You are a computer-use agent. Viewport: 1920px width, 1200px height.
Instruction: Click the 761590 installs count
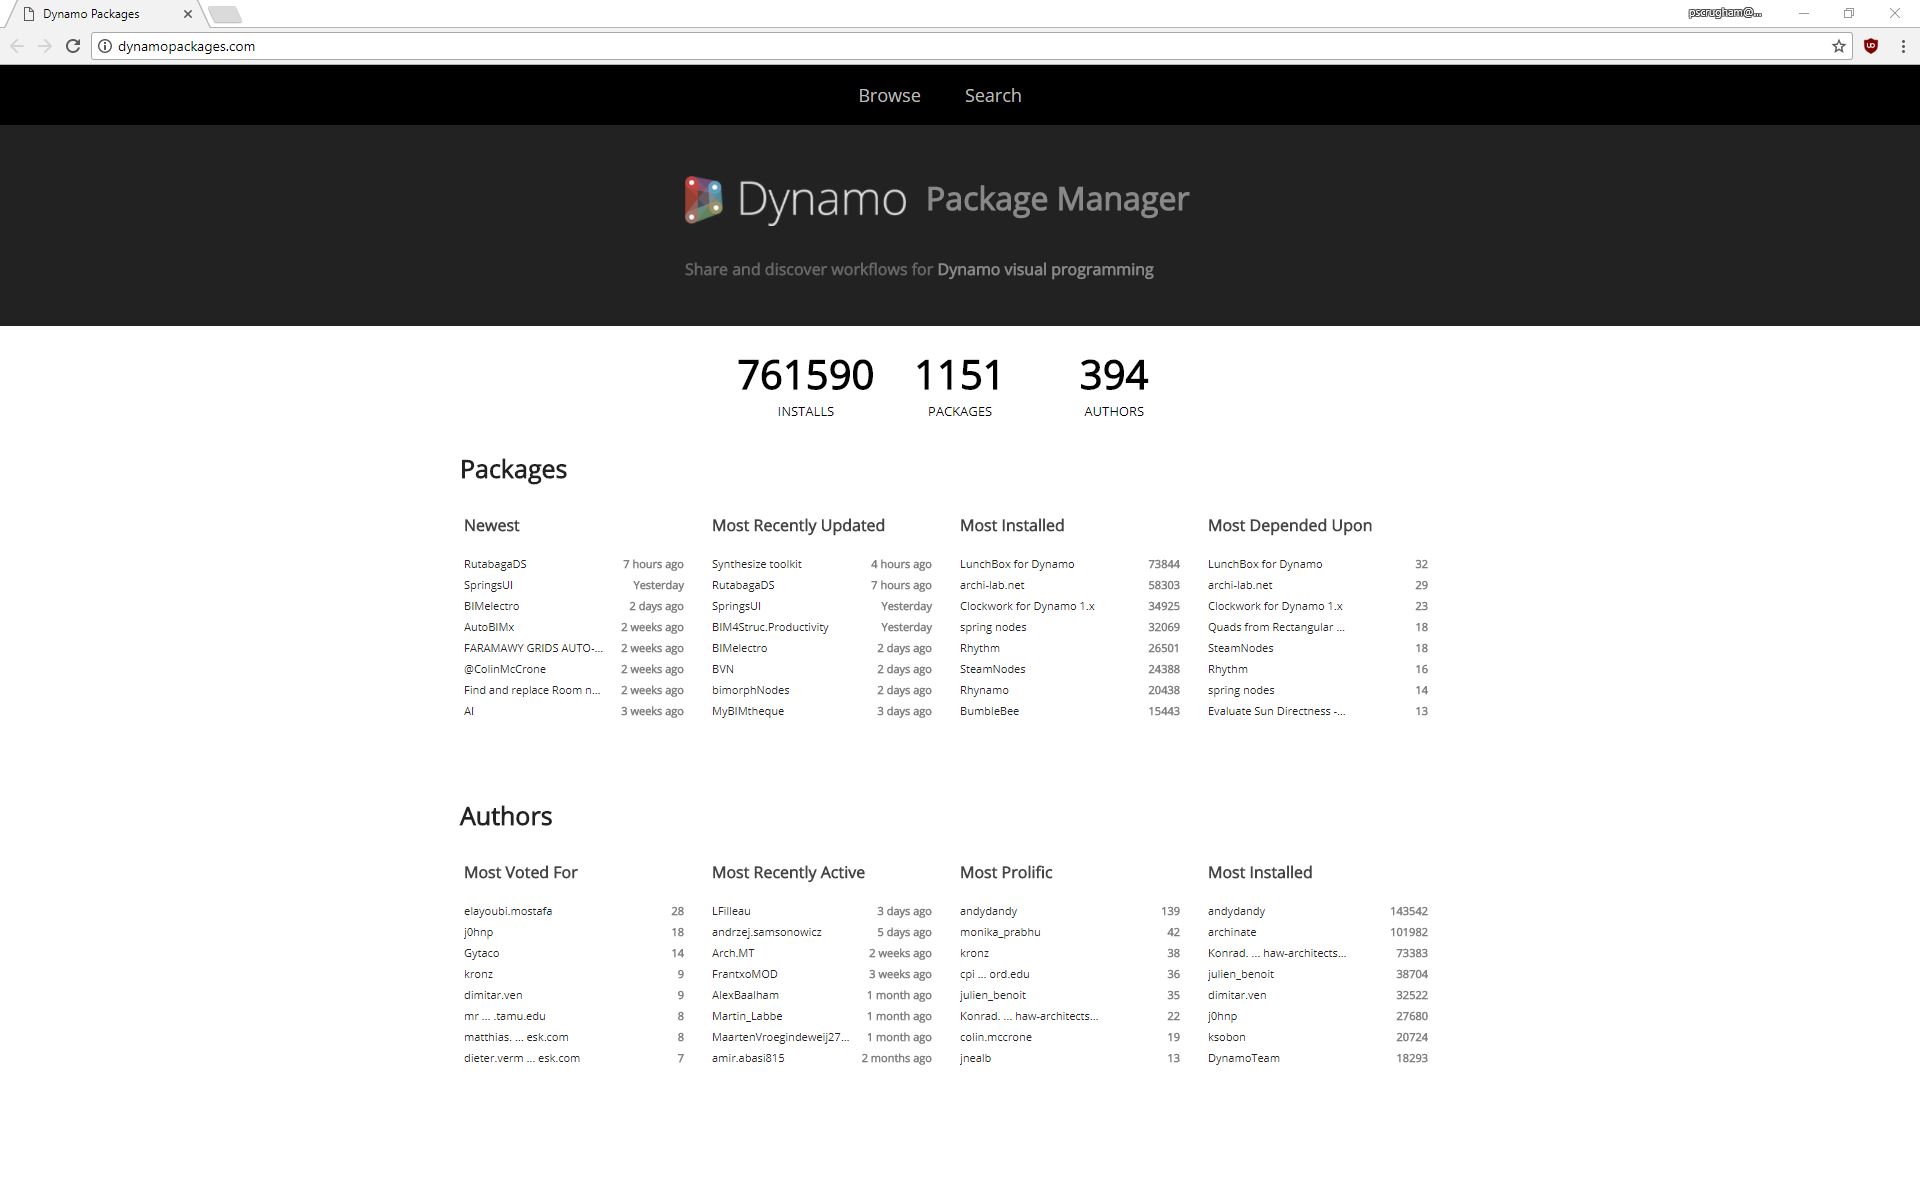(x=805, y=376)
